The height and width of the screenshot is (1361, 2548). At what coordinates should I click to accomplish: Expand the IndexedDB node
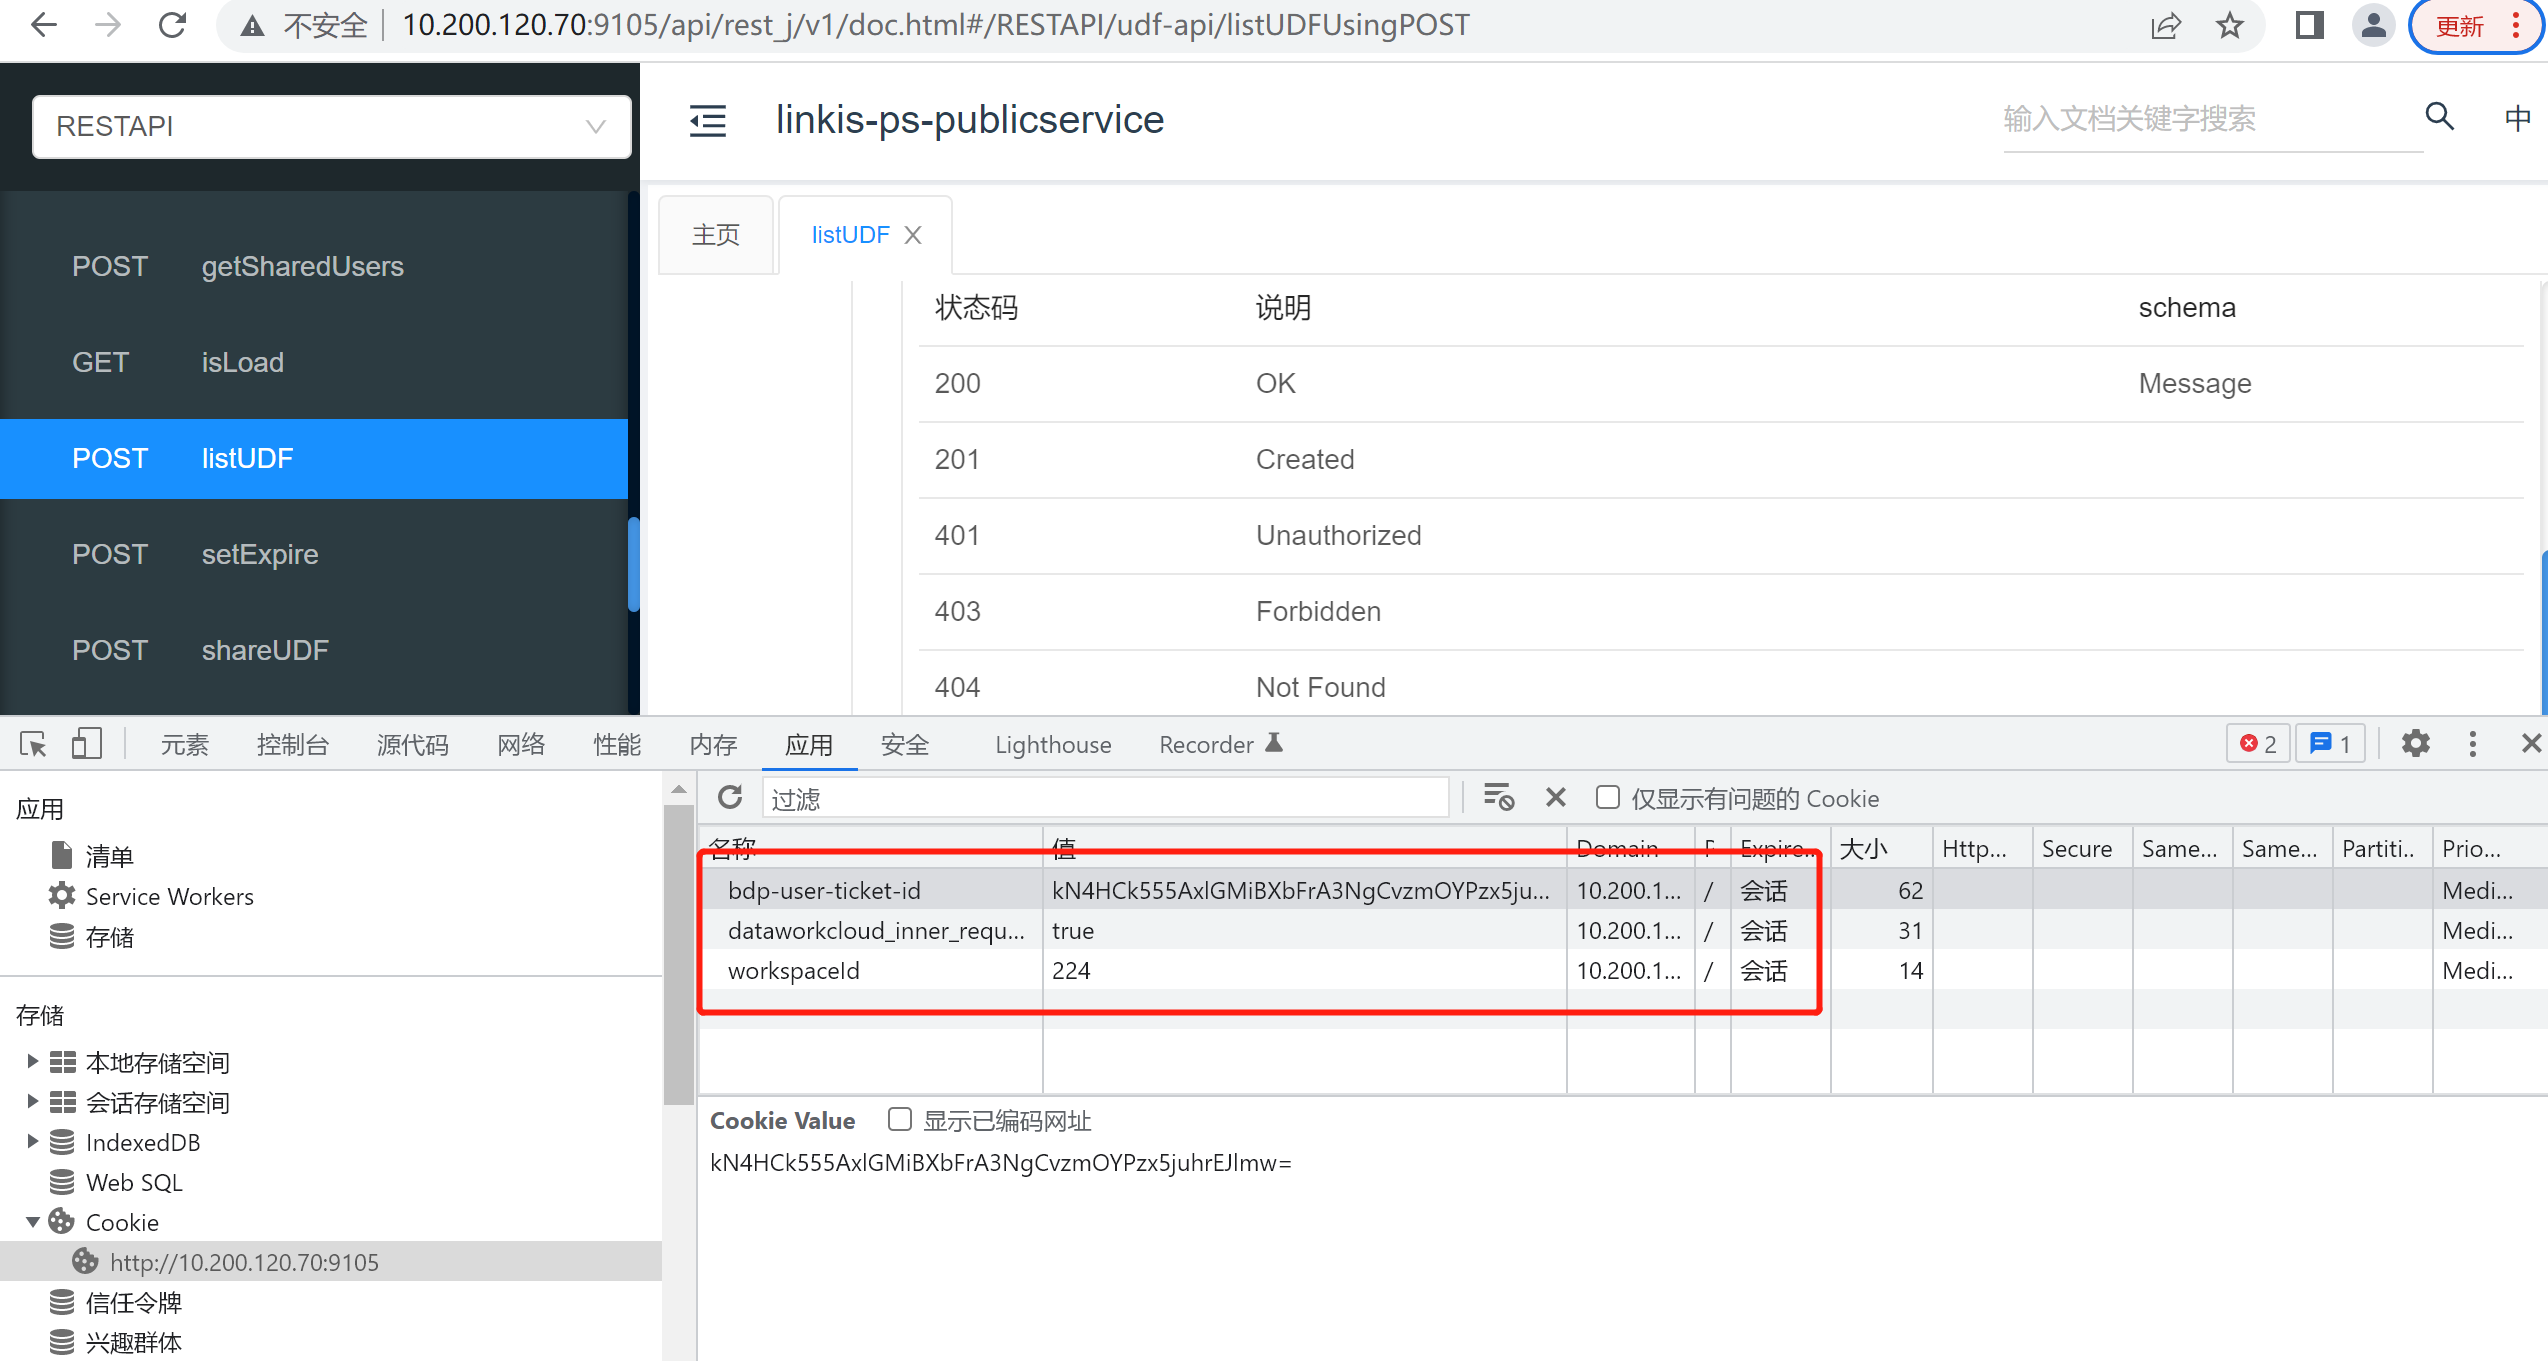[x=33, y=1141]
